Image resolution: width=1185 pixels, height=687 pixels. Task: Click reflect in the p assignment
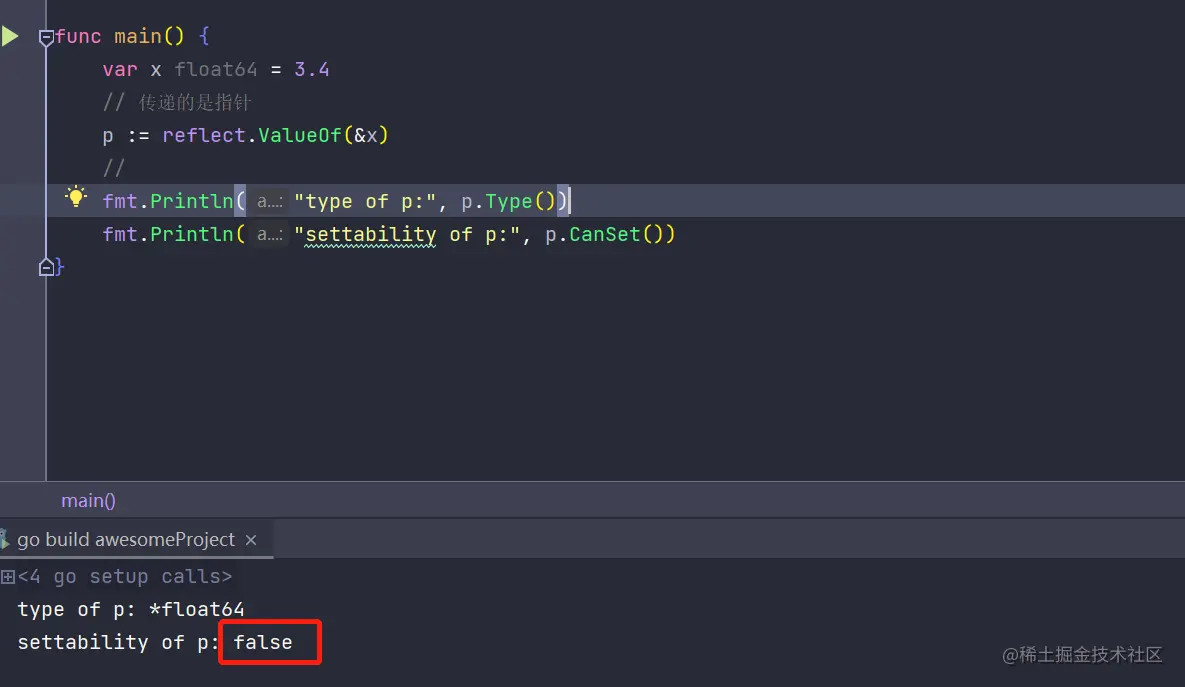pos(204,135)
